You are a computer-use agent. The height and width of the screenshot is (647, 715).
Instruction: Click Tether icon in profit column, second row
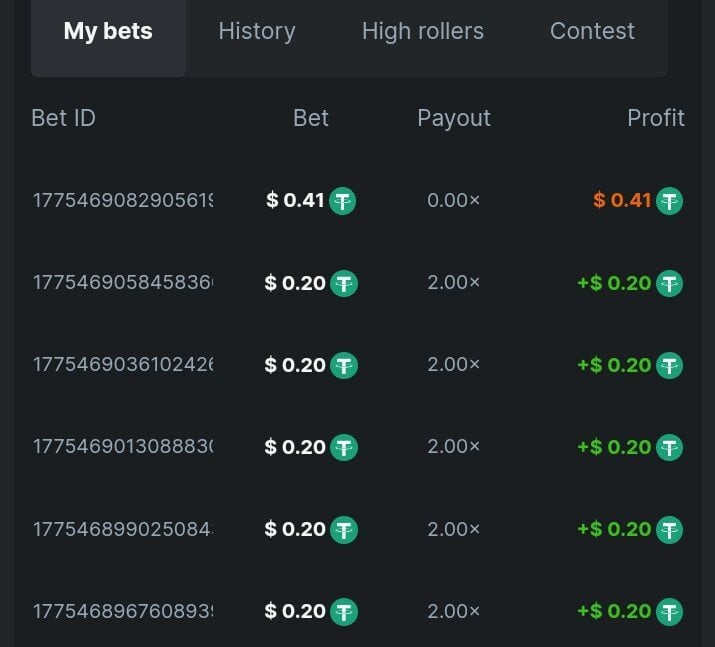coord(669,283)
